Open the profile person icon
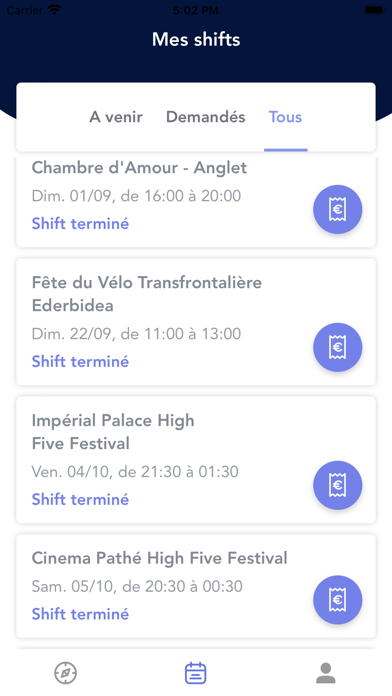The width and height of the screenshot is (392, 696). click(326, 673)
